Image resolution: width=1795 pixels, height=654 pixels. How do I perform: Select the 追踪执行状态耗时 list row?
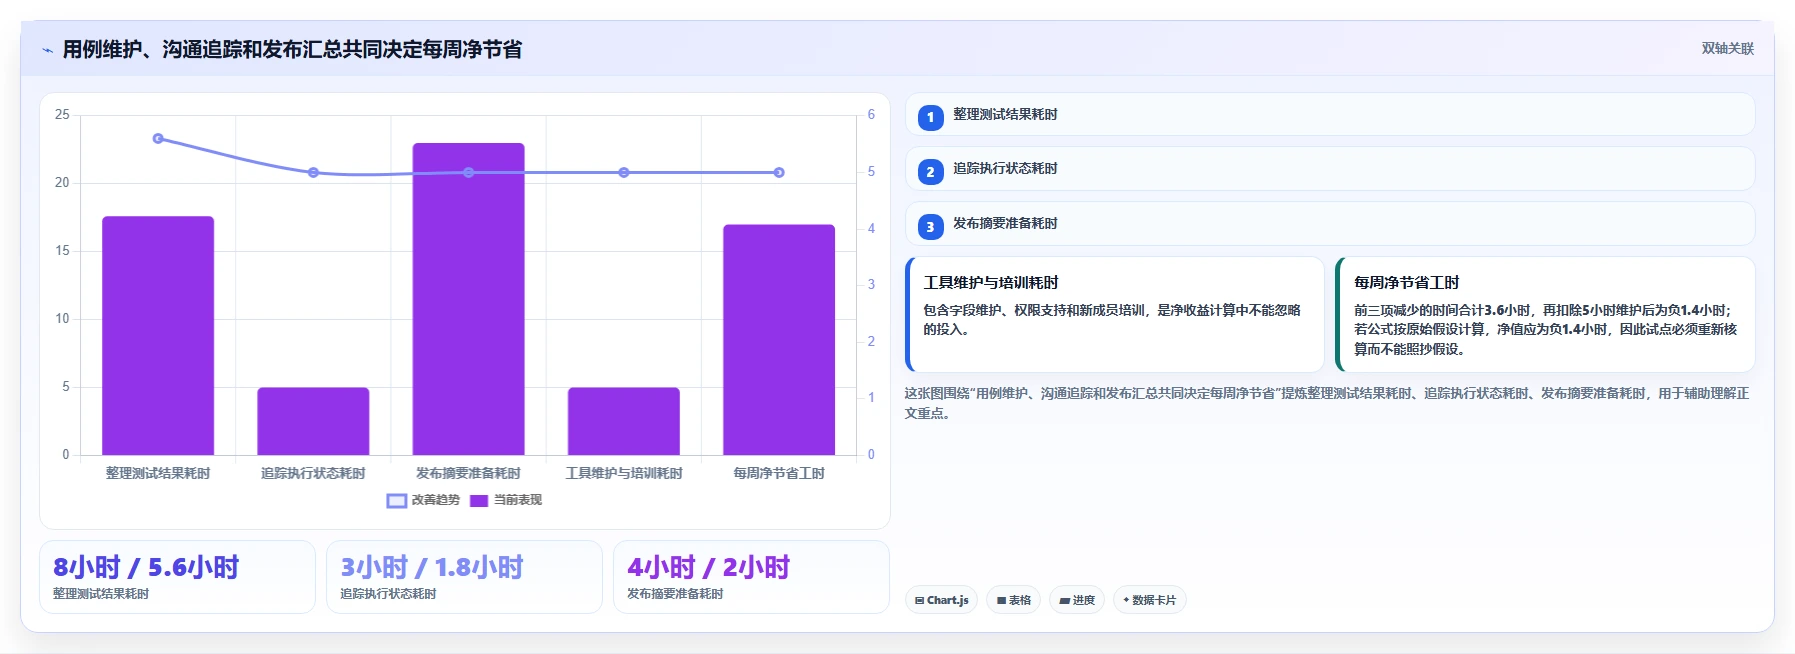point(1329,168)
